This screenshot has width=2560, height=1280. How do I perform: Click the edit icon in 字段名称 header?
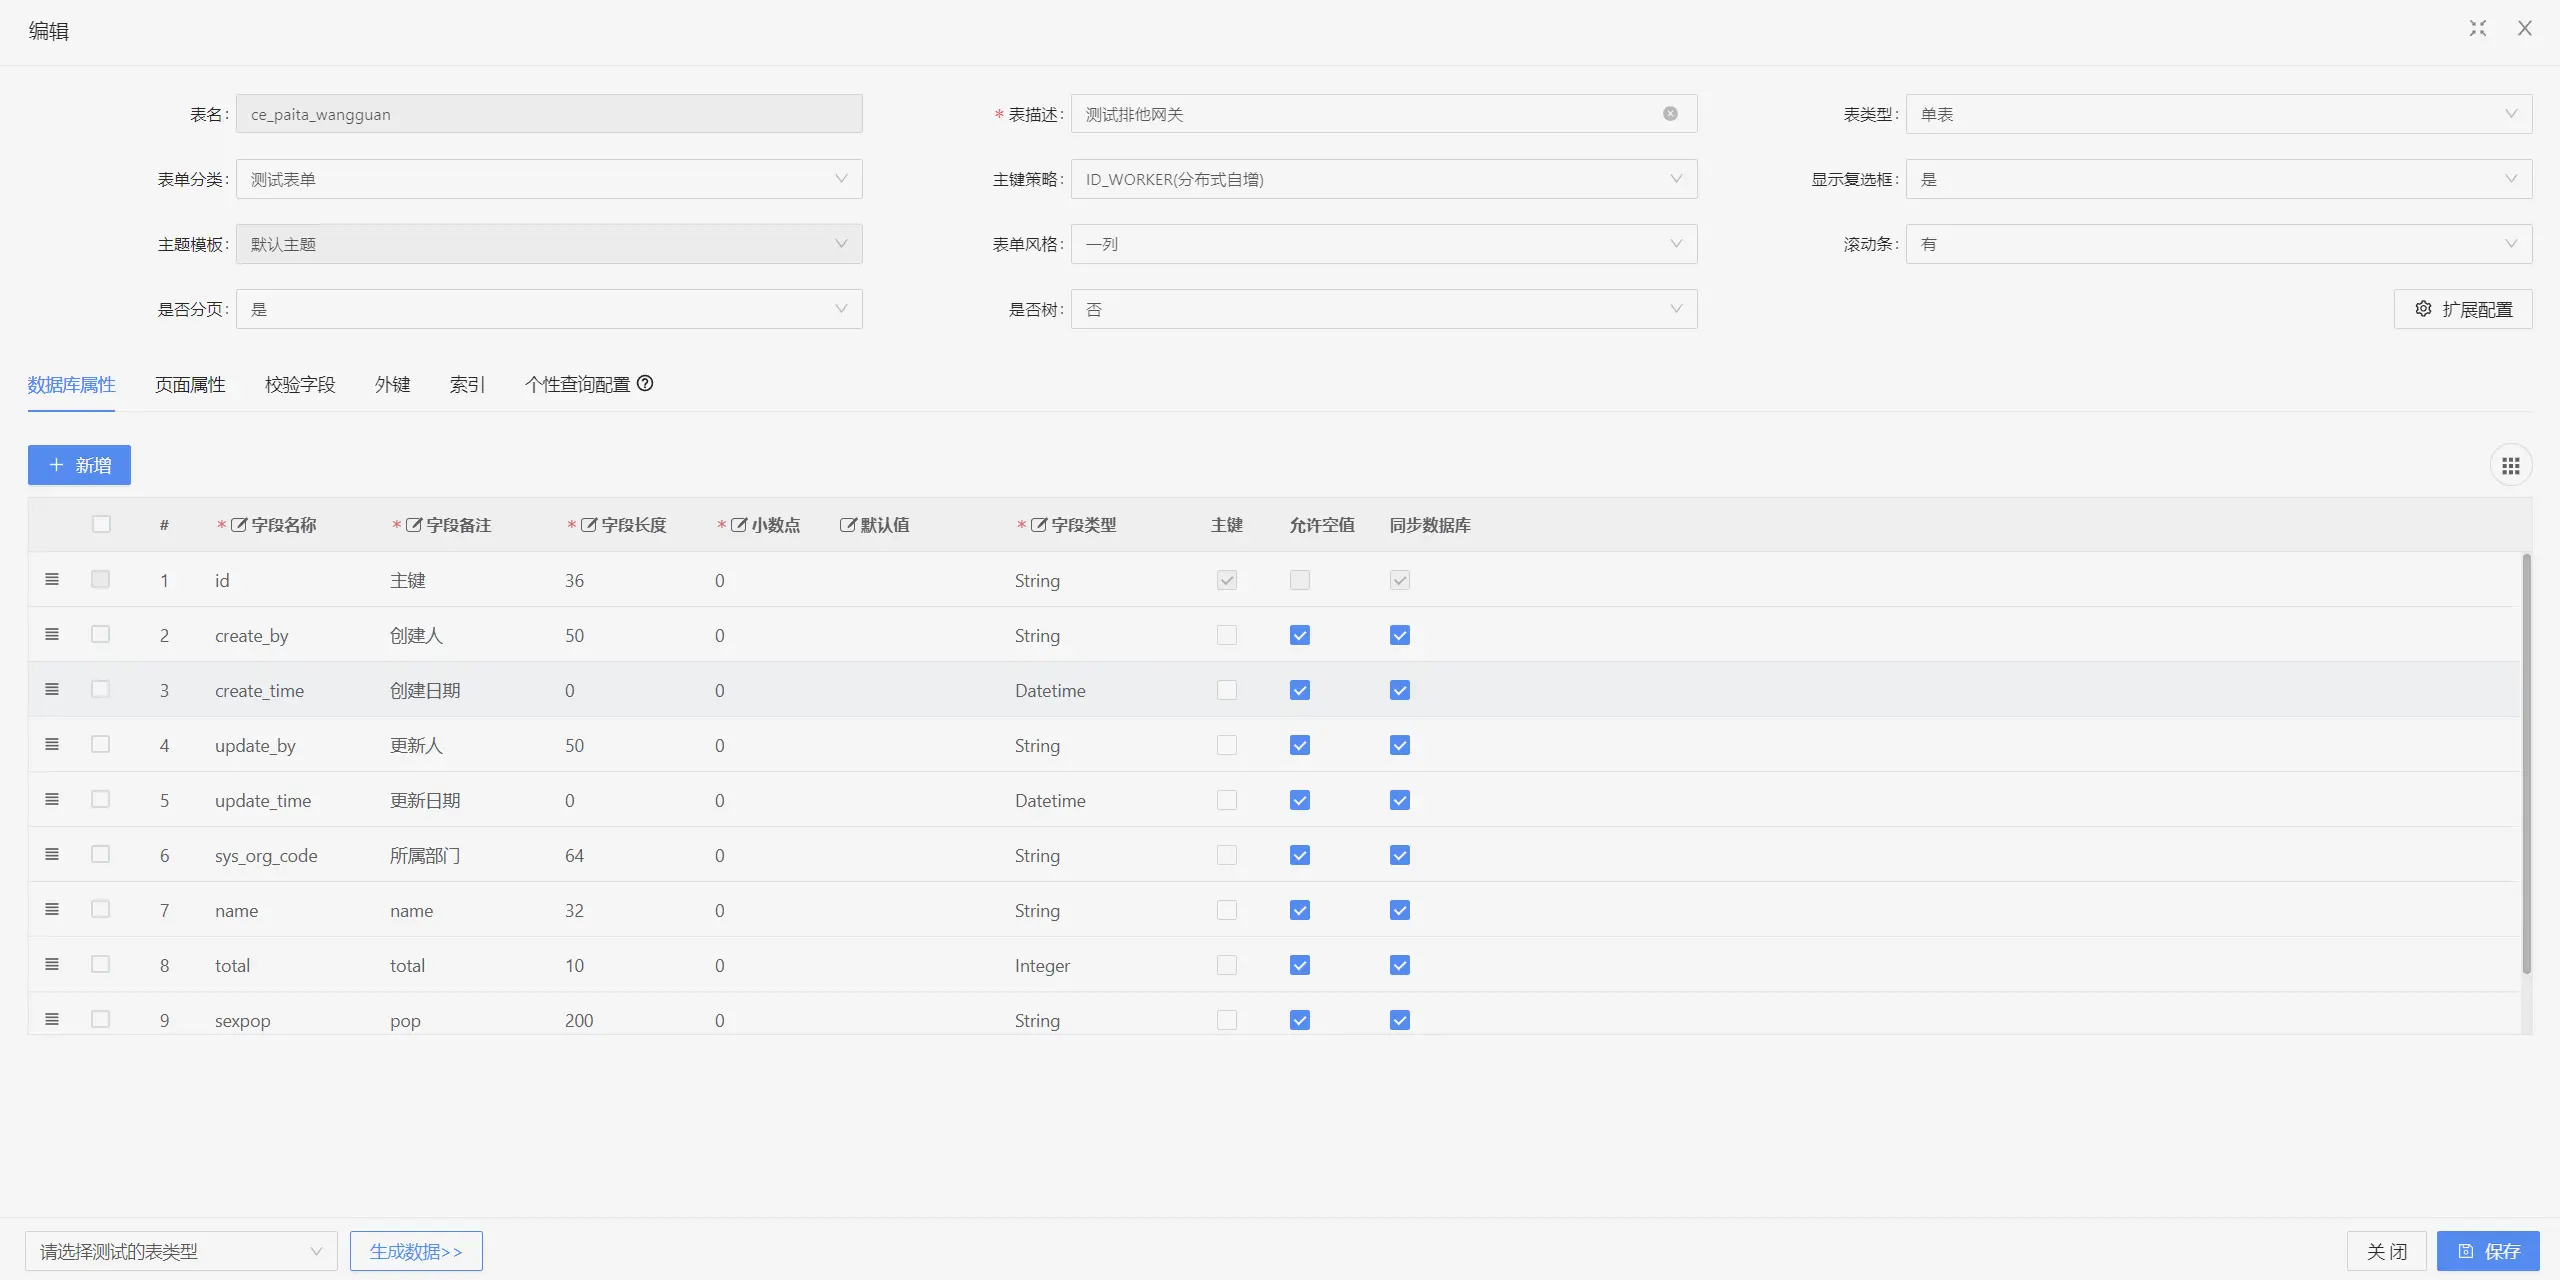point(239,524)
